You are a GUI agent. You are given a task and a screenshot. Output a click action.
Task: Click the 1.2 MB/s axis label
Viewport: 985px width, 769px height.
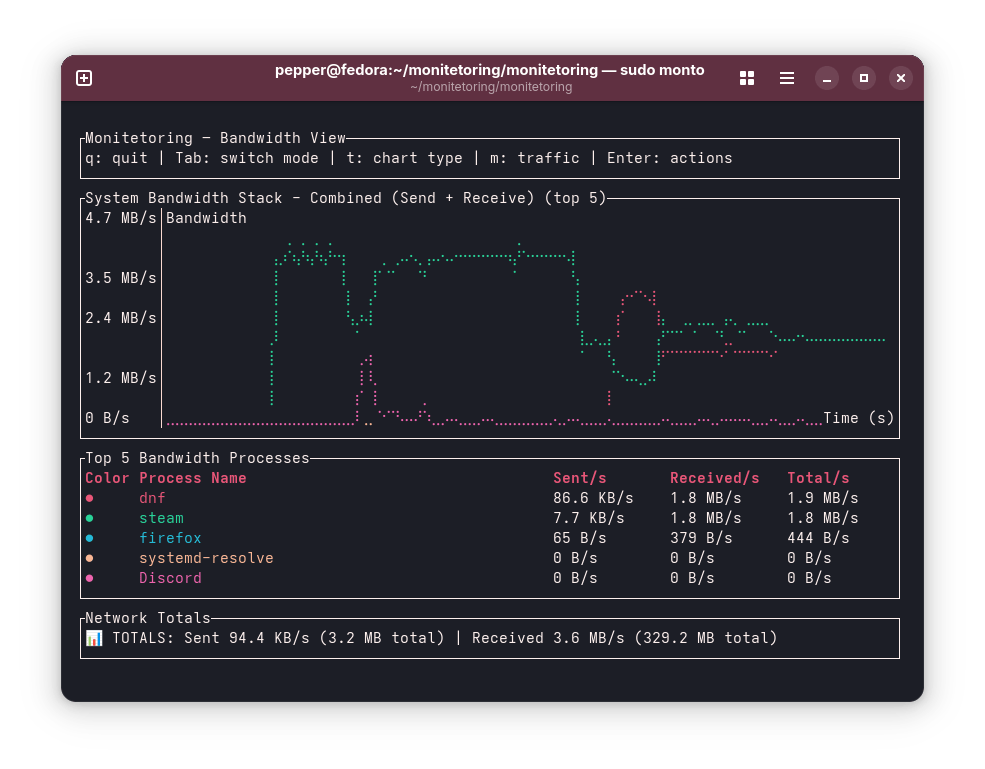pyautogui.click(x=121, y=378)
